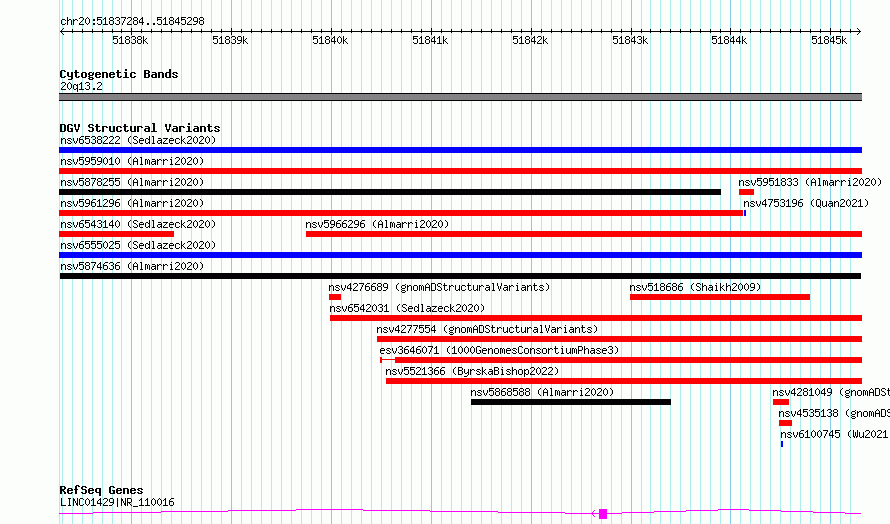
Task: Select nsv5521366 (ByrskaBishop2022) variant label
Action: [x=472, y=371]
